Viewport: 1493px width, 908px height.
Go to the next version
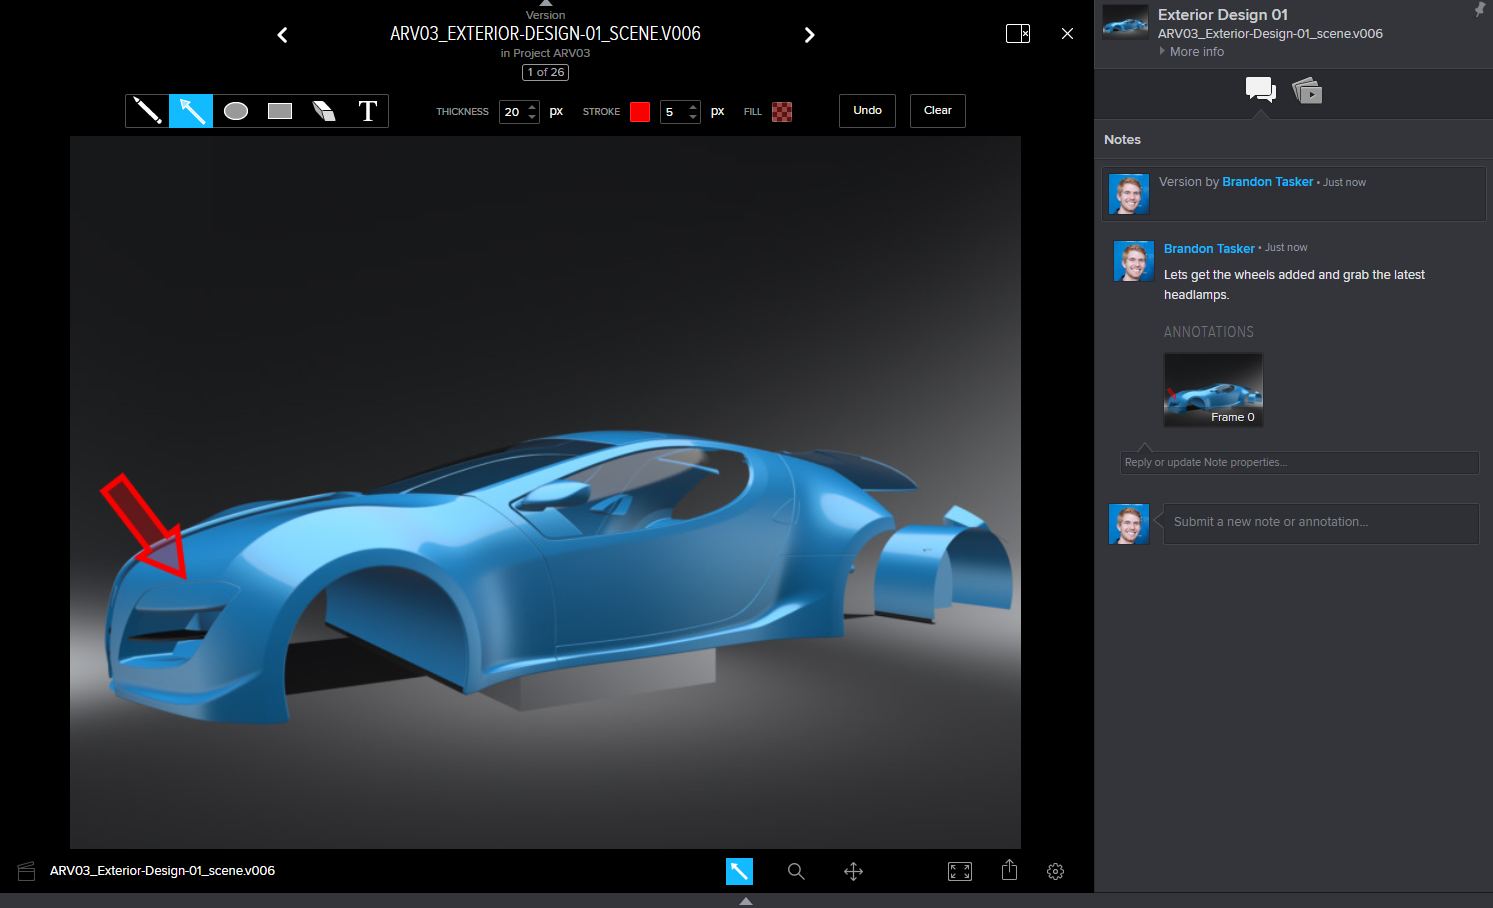coord(809,35)
